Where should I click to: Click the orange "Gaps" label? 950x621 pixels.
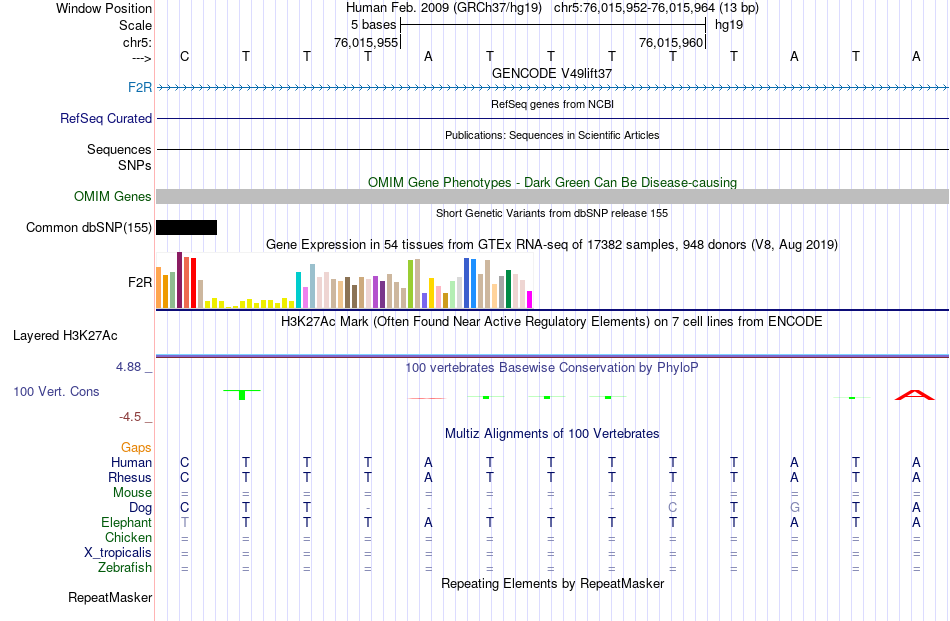[x=136, y=447]
